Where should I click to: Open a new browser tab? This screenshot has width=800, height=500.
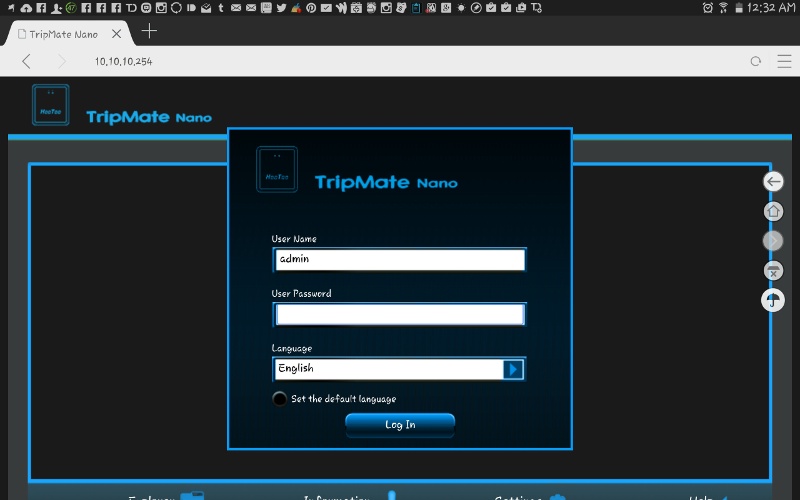pos(149,31)
